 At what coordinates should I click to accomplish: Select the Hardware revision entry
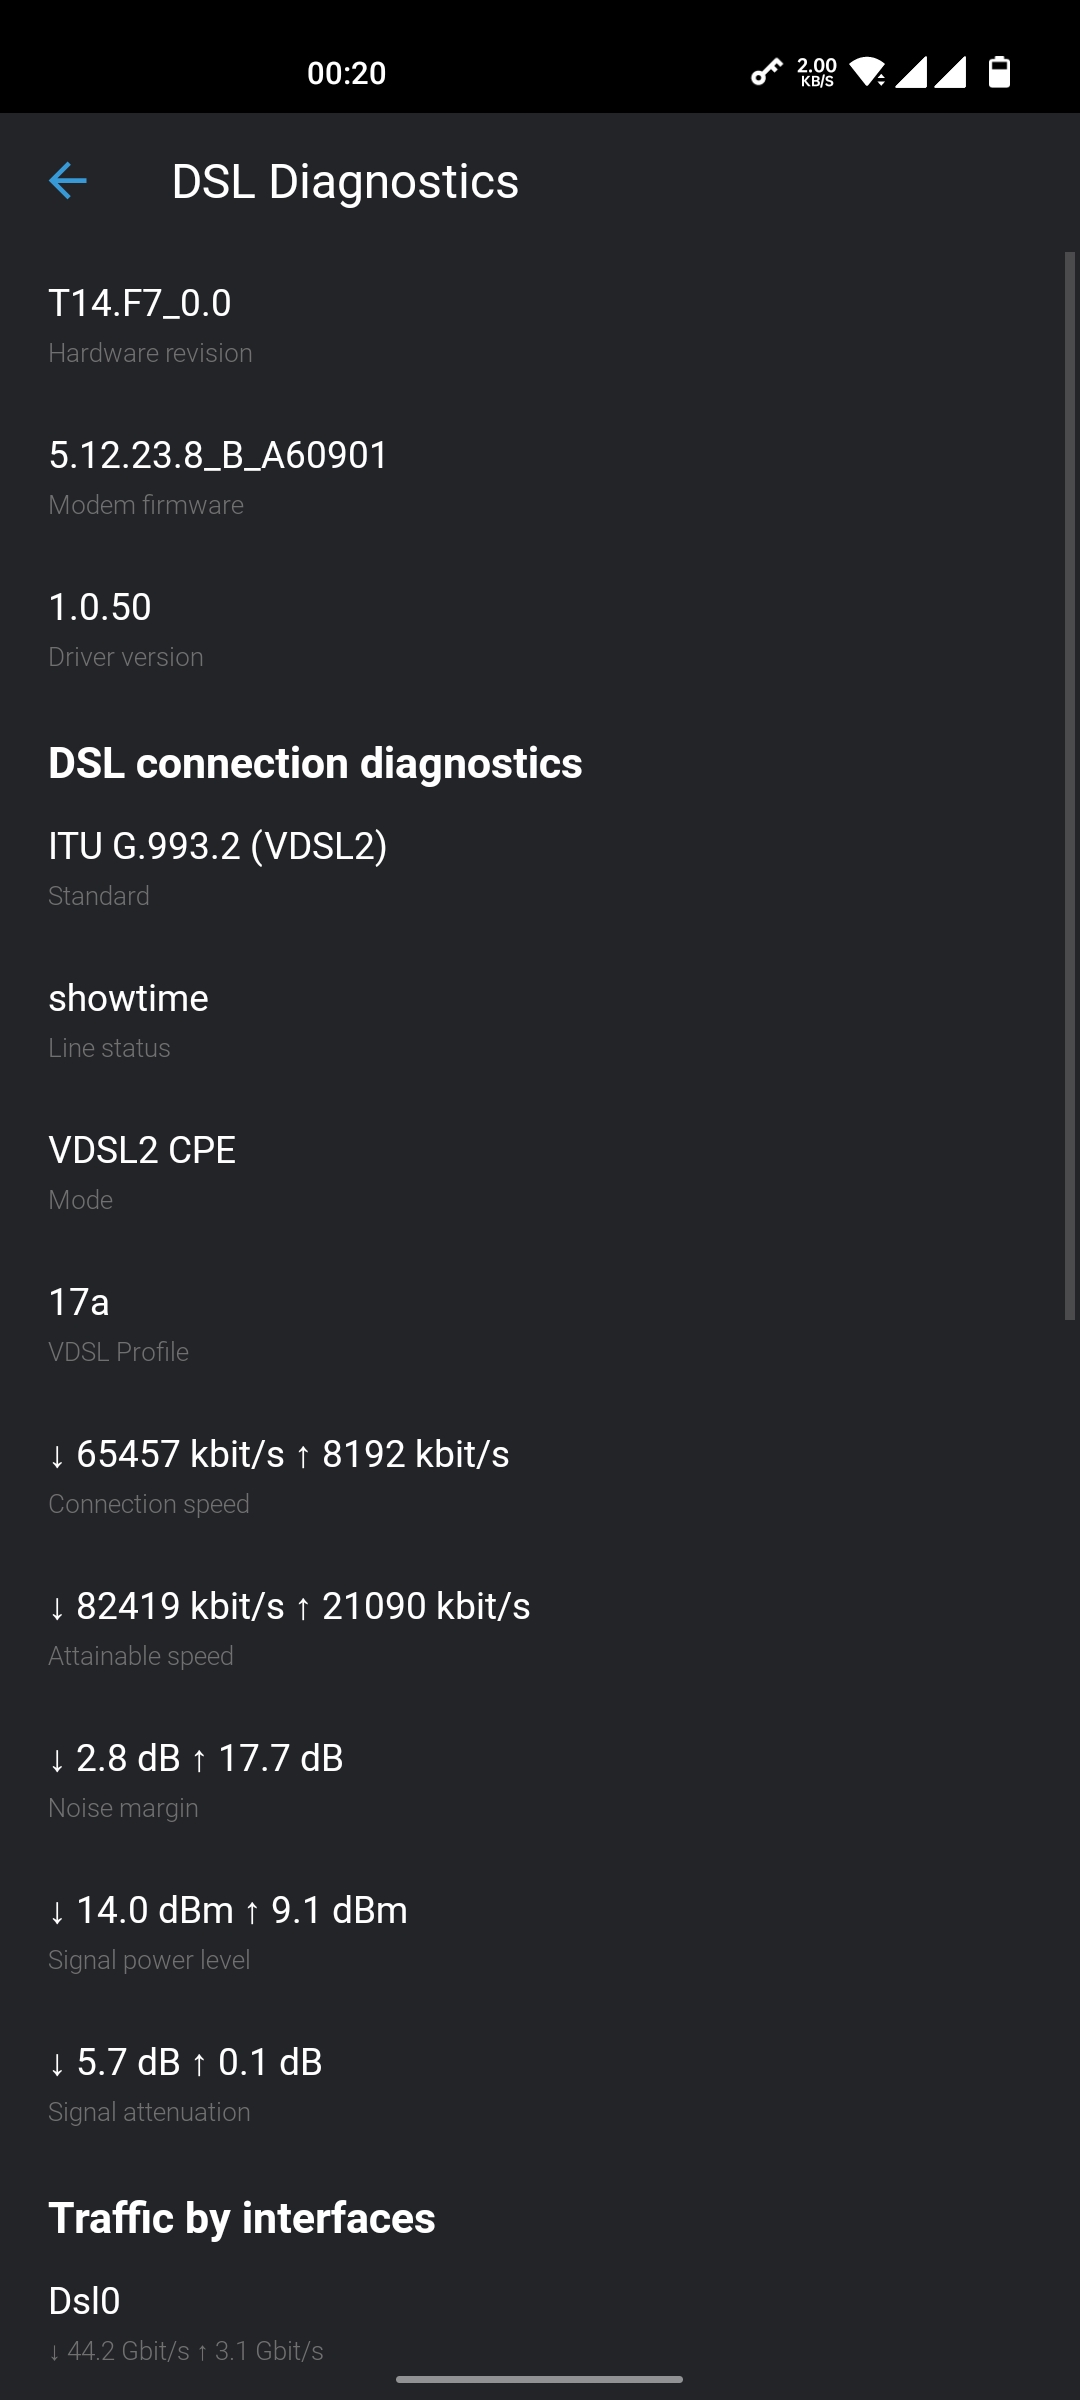point(540,326)
